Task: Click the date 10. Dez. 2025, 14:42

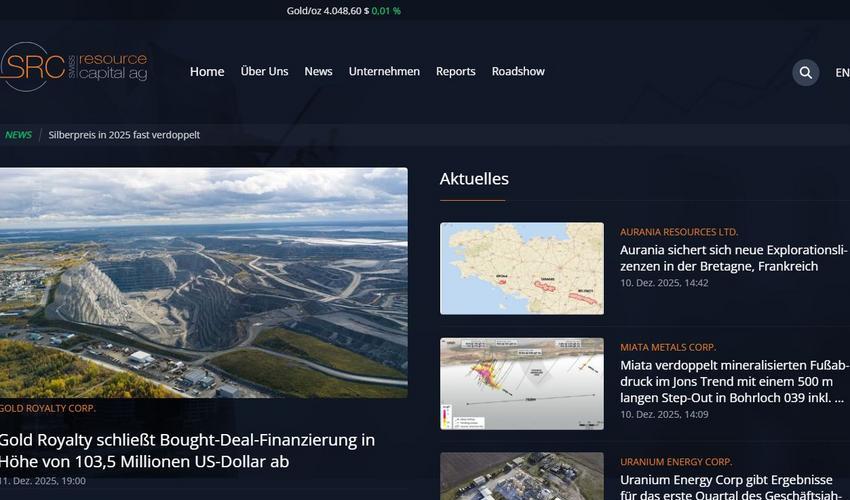Action: 664,283
